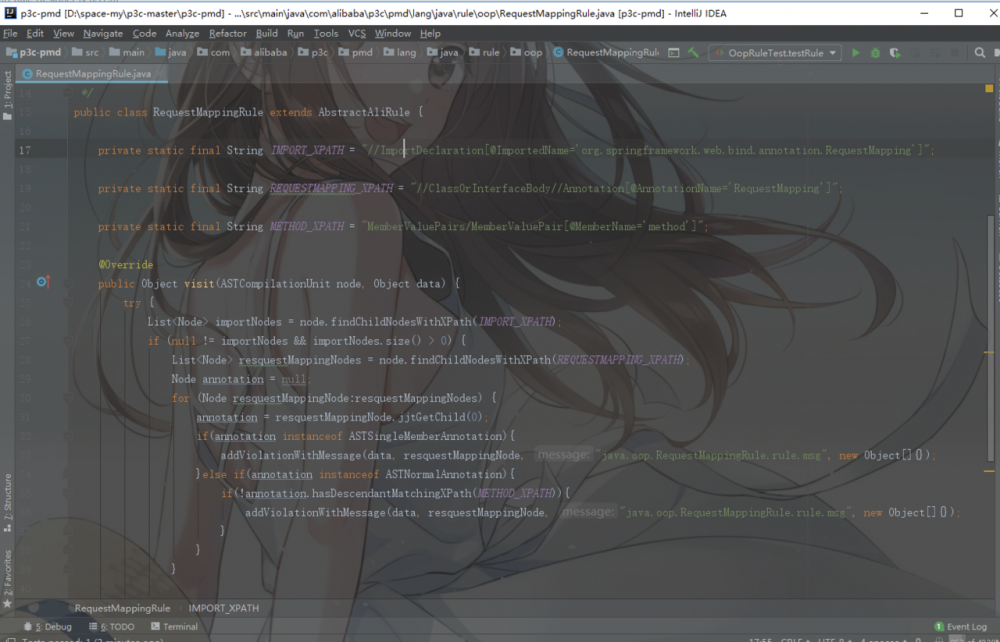Image resolution: width=1000 pixels, height=642 pixels.
Task: Open the Project tool window stripe
Action: [7, 94]
